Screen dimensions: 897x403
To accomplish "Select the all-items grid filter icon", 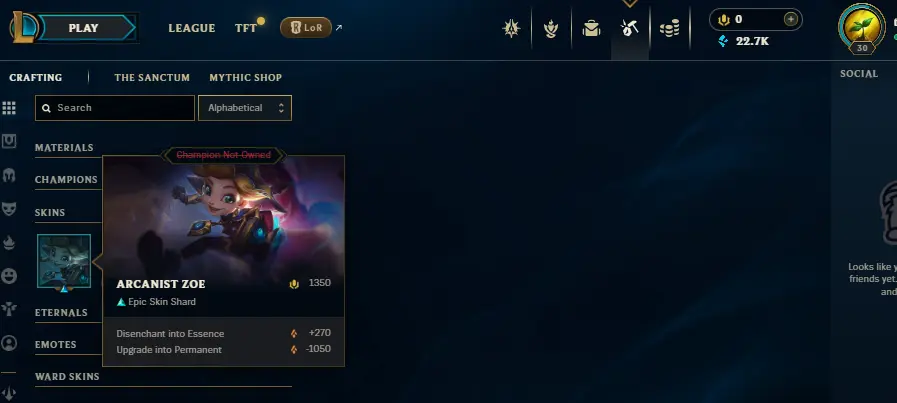I will click(9, 108).
